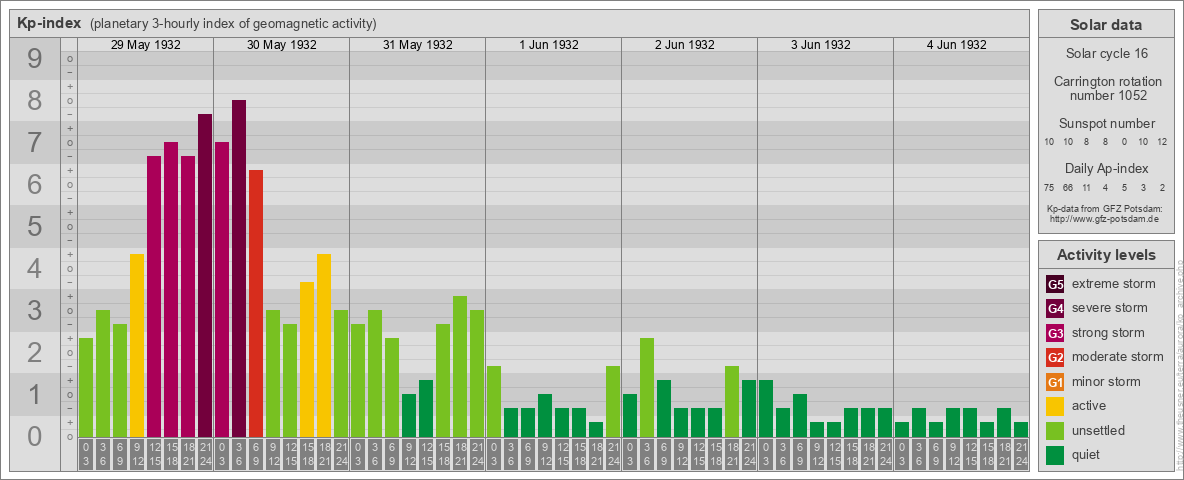Screen dimensions: 1184x480
Task: Click the tallest bar, 30 May 3-6h
Action: [239, 269]
